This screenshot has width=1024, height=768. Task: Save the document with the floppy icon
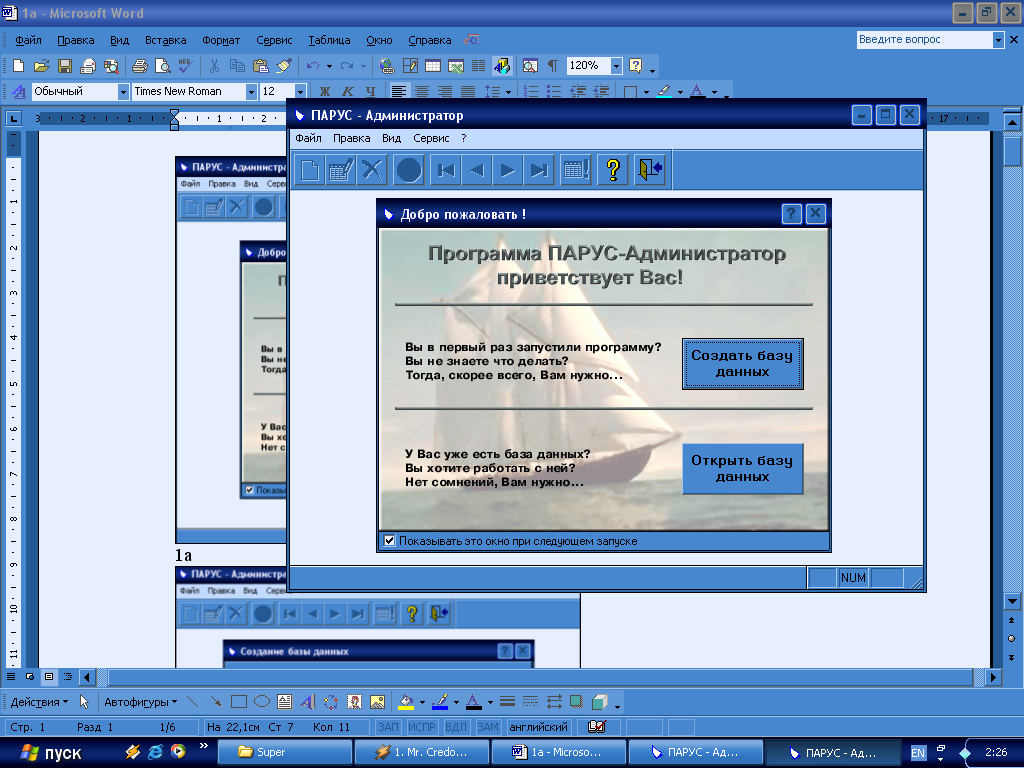(x=65, y=65)
